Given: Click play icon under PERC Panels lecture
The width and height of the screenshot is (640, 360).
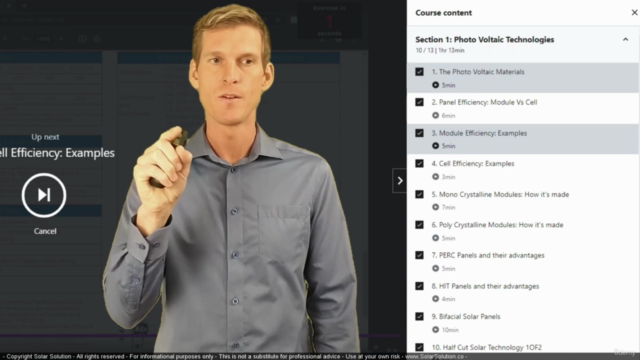Looking at the screenshot, I should coord(436,269).
